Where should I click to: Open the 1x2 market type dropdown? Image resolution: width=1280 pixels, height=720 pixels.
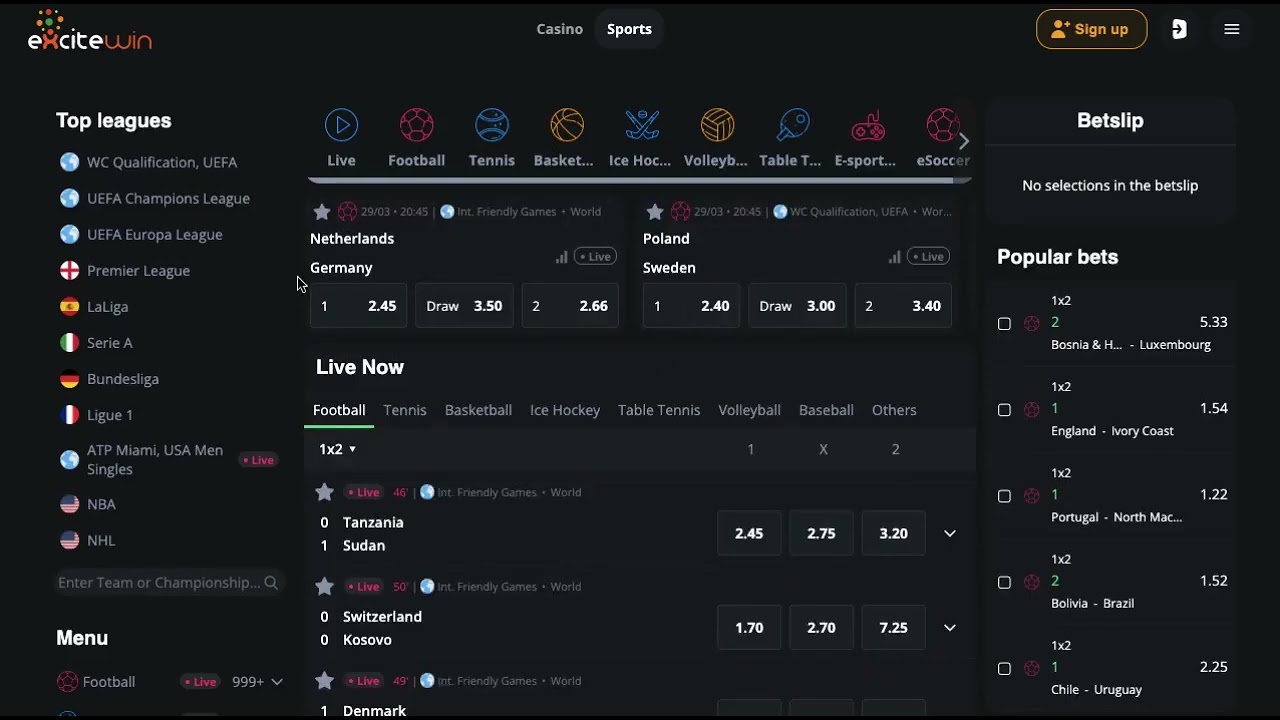click(338, 449)
